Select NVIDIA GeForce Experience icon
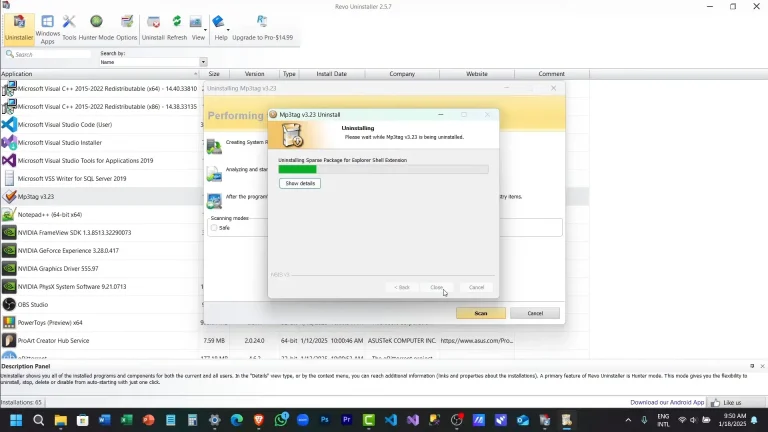Screen dimensions: 768x432 tap(9, 250)
